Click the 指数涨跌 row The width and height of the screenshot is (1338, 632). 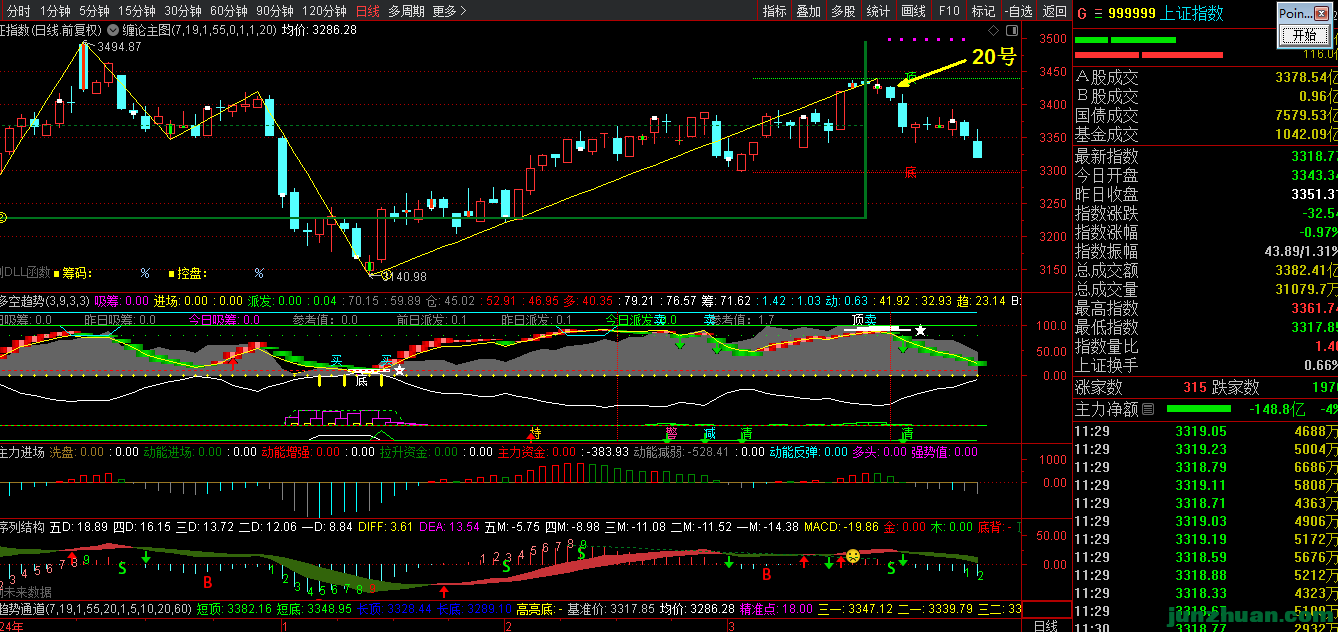tap(1206, 213)
